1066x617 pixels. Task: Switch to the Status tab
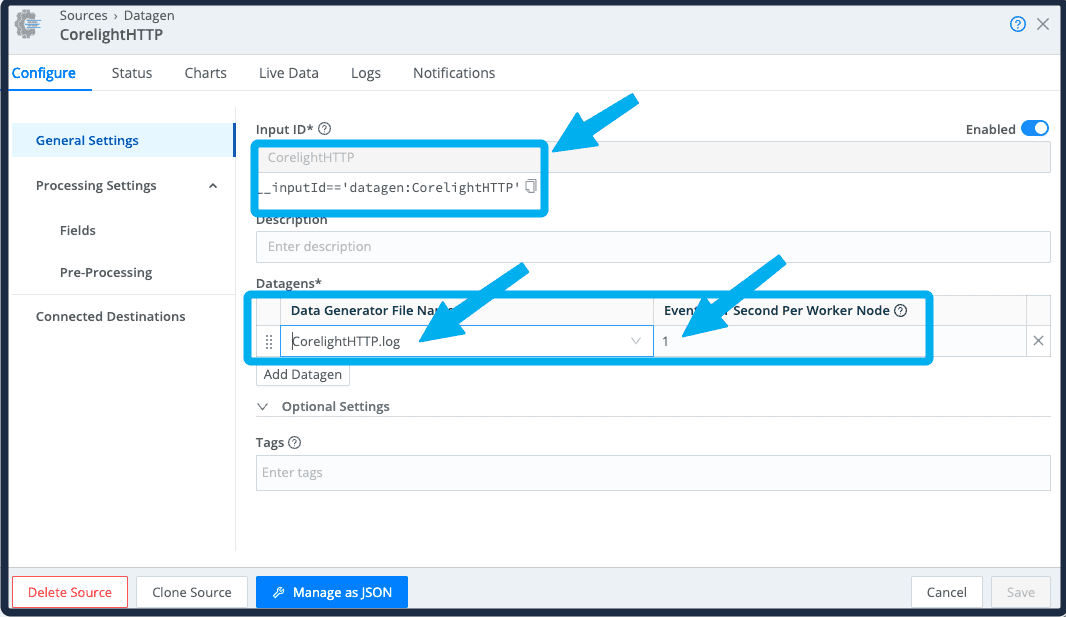point(132,73)
